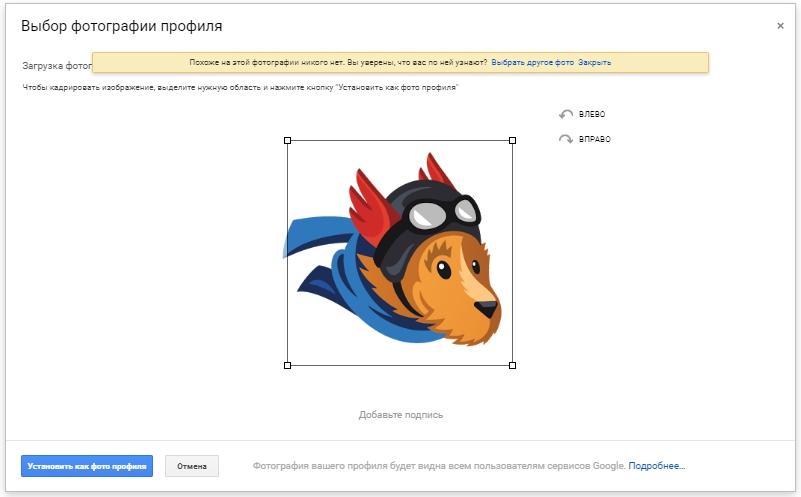The height and width of the screenshot is (497, 801).
Task: Close the profile photo dialog with X
Action: (780, 26)
